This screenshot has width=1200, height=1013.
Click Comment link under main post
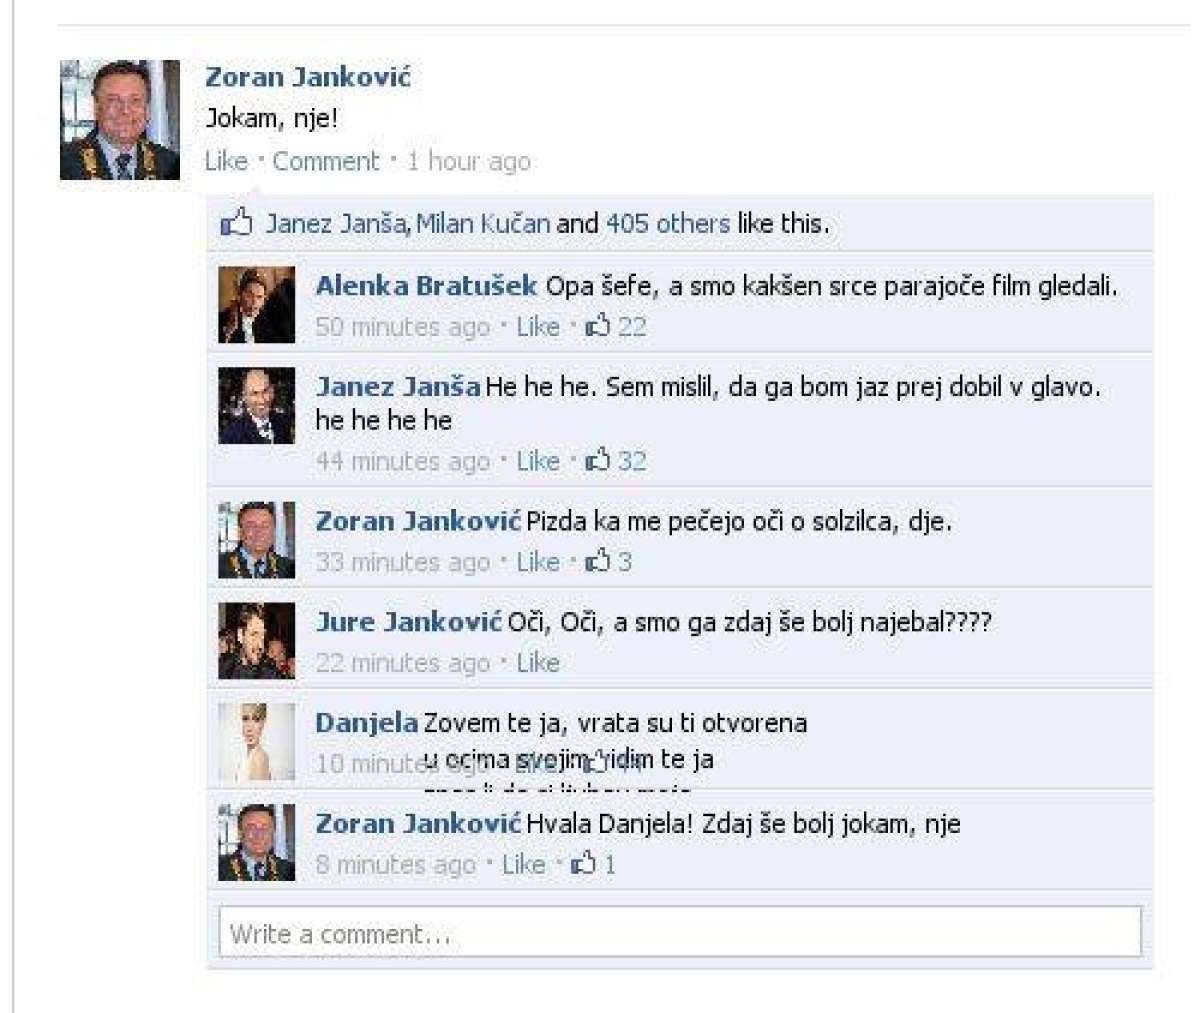[326, 161]
